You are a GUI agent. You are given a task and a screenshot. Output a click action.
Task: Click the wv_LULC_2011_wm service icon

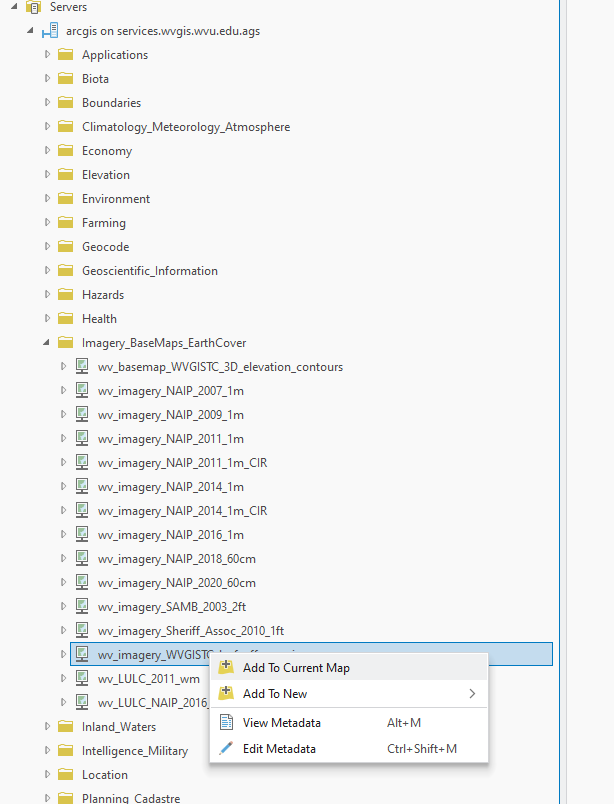82,678
